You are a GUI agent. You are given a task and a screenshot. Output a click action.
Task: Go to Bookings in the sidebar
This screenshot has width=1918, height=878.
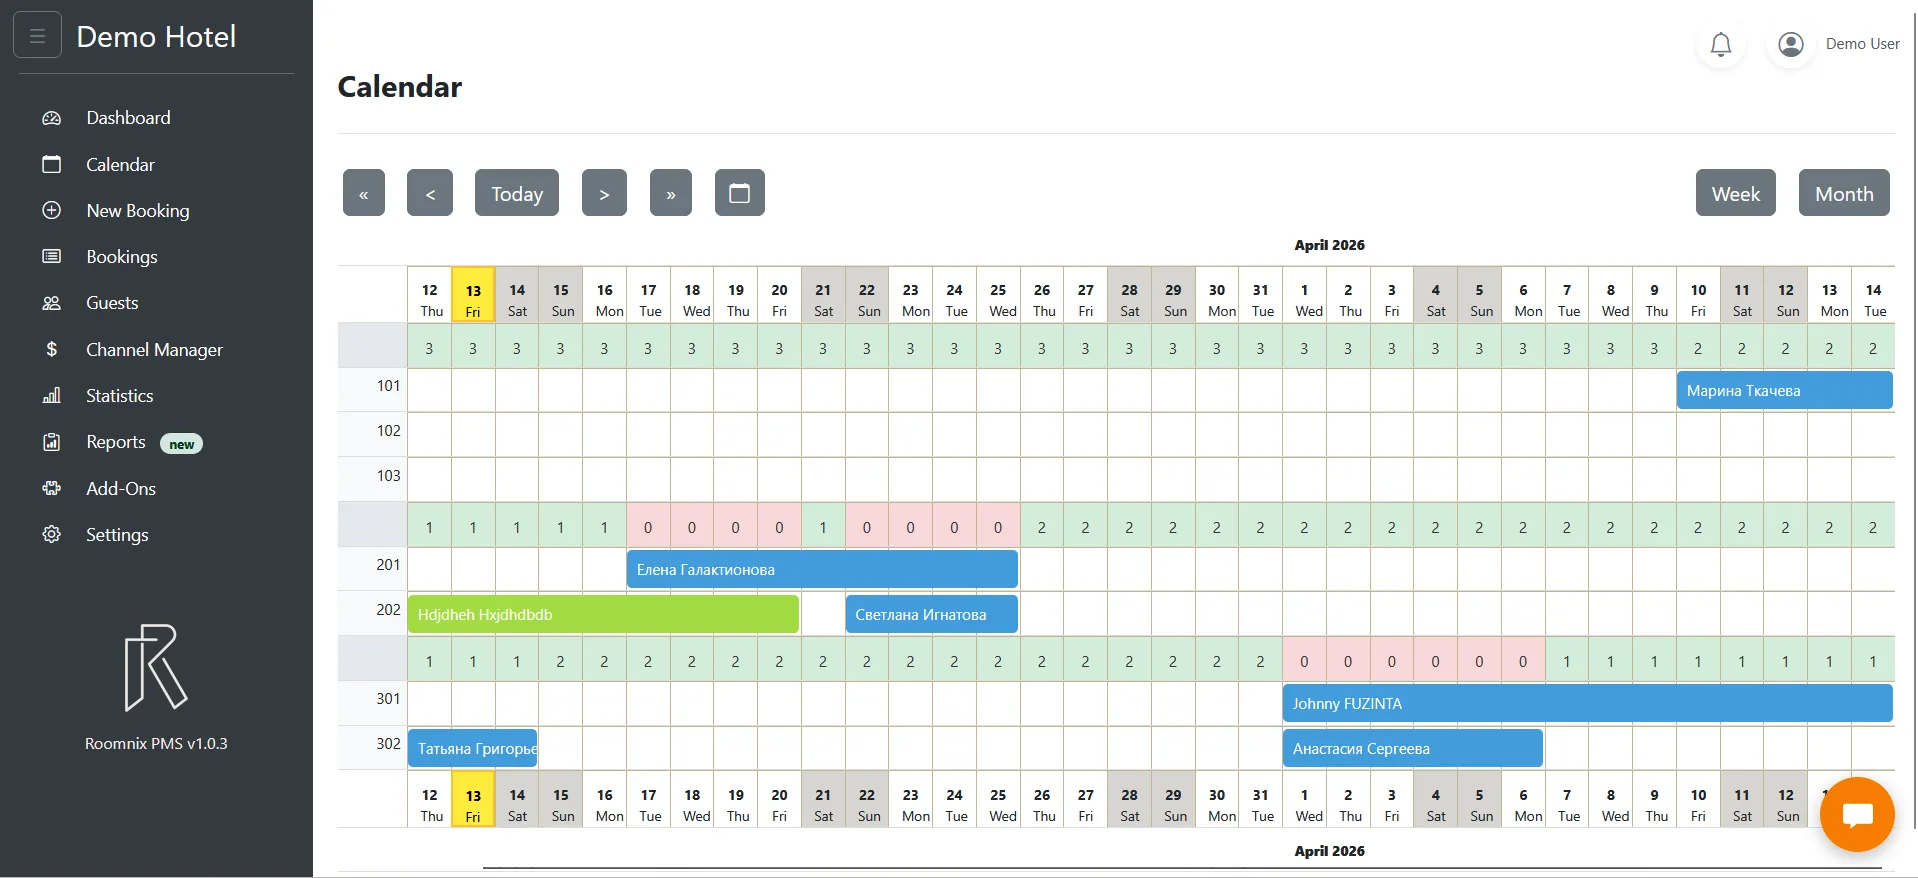point(122,257)
